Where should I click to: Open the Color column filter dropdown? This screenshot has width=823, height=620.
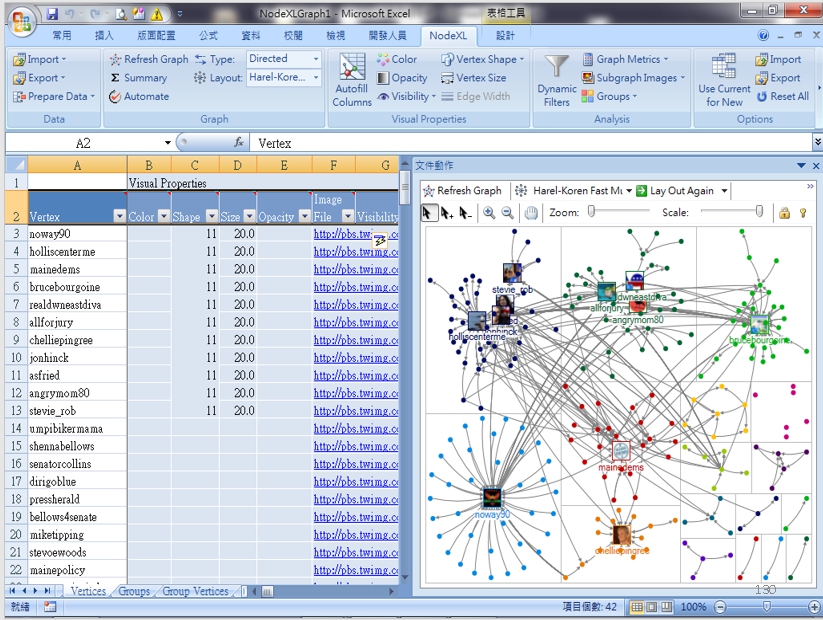(x=164, y=216)
